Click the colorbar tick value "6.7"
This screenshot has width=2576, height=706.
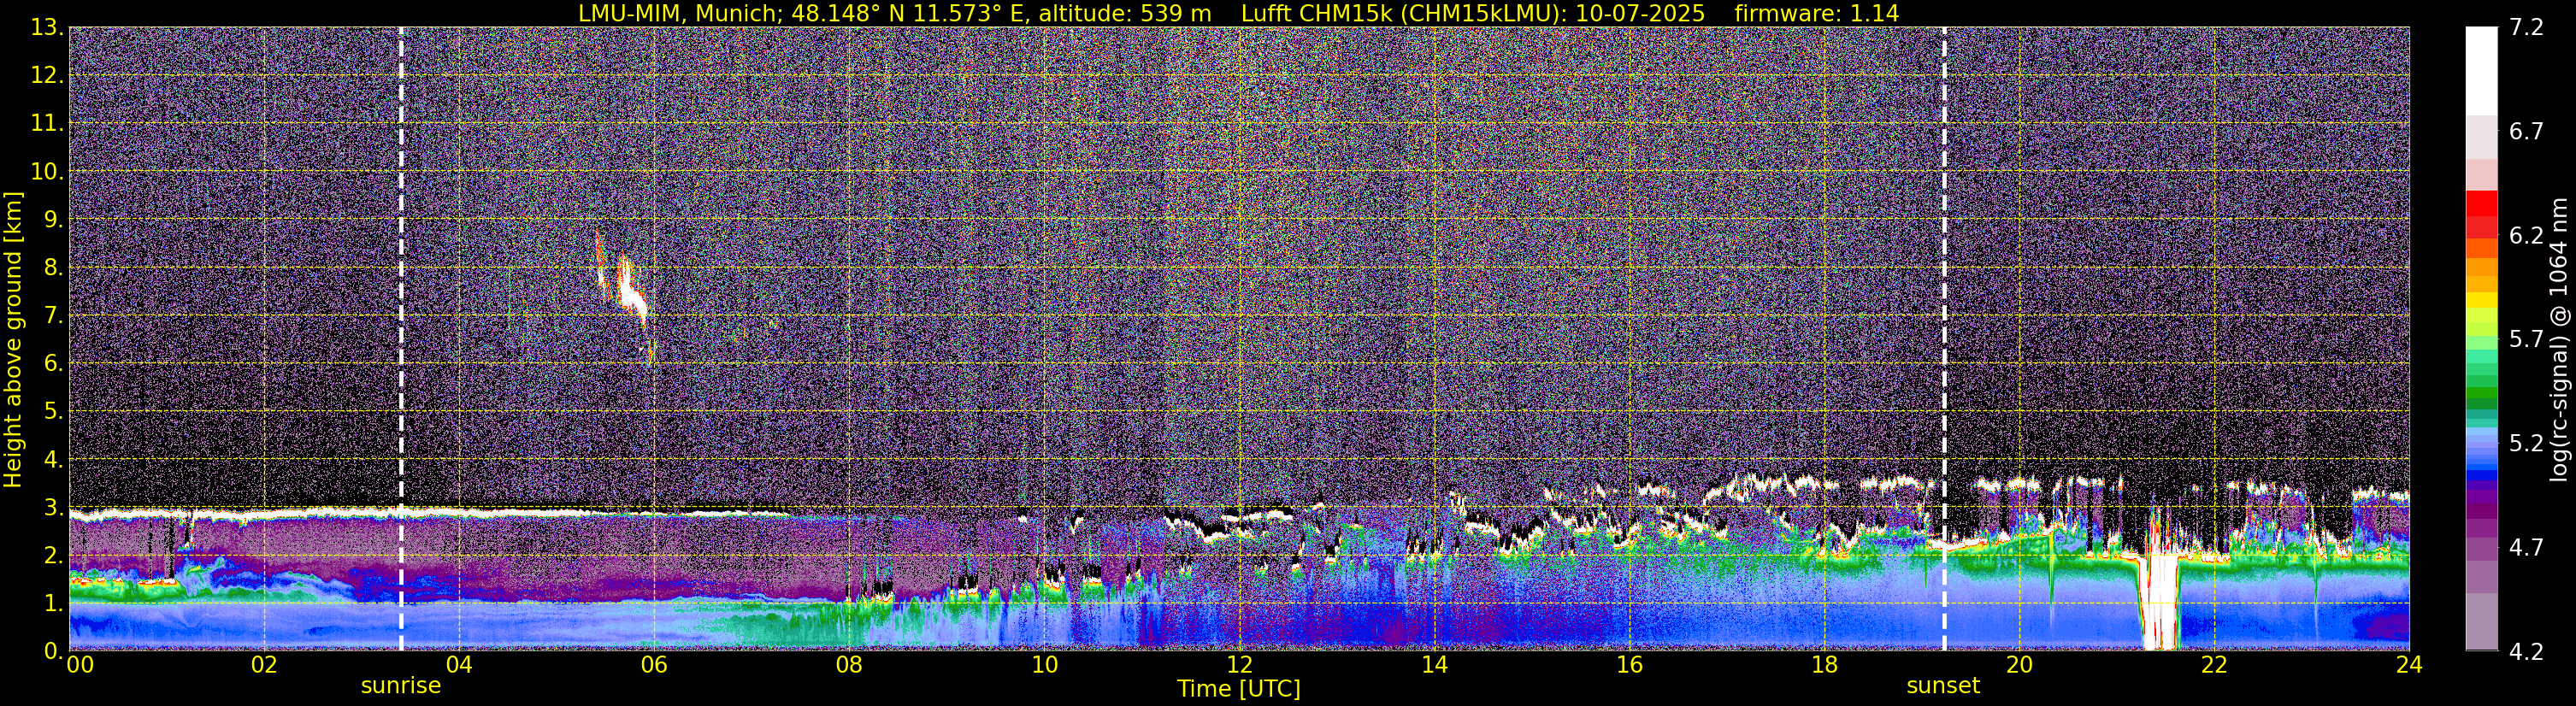pos(2527,132)
